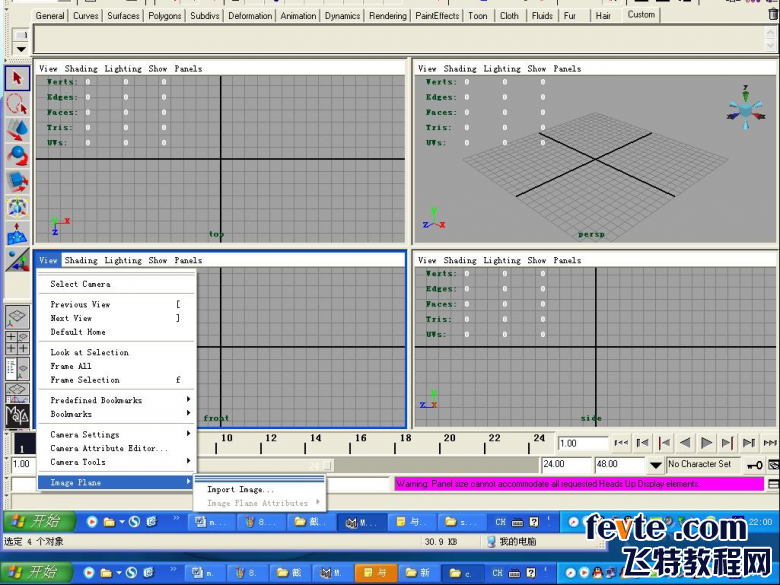
Task: Open the shelf options arrow menu
Action: (20, 49)
